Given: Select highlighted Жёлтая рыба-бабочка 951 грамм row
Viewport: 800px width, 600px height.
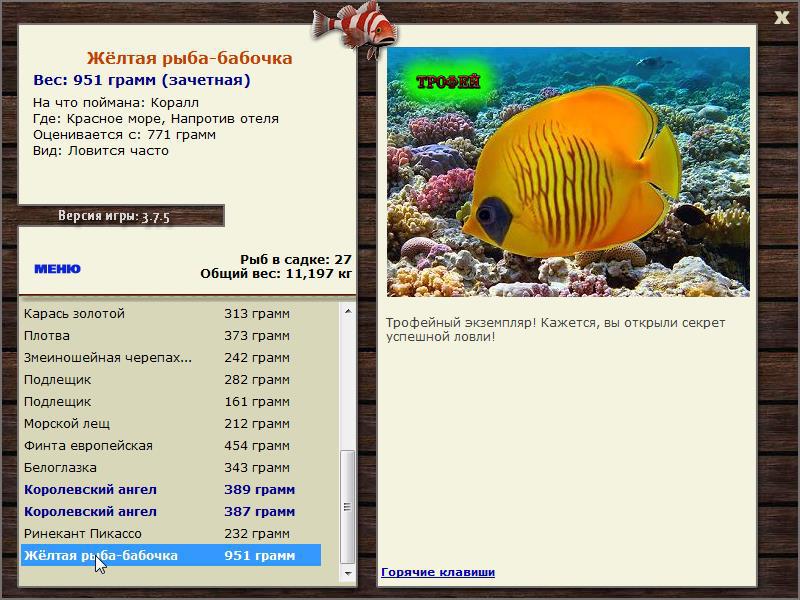Looking at the screenshot, I should 171,555.
